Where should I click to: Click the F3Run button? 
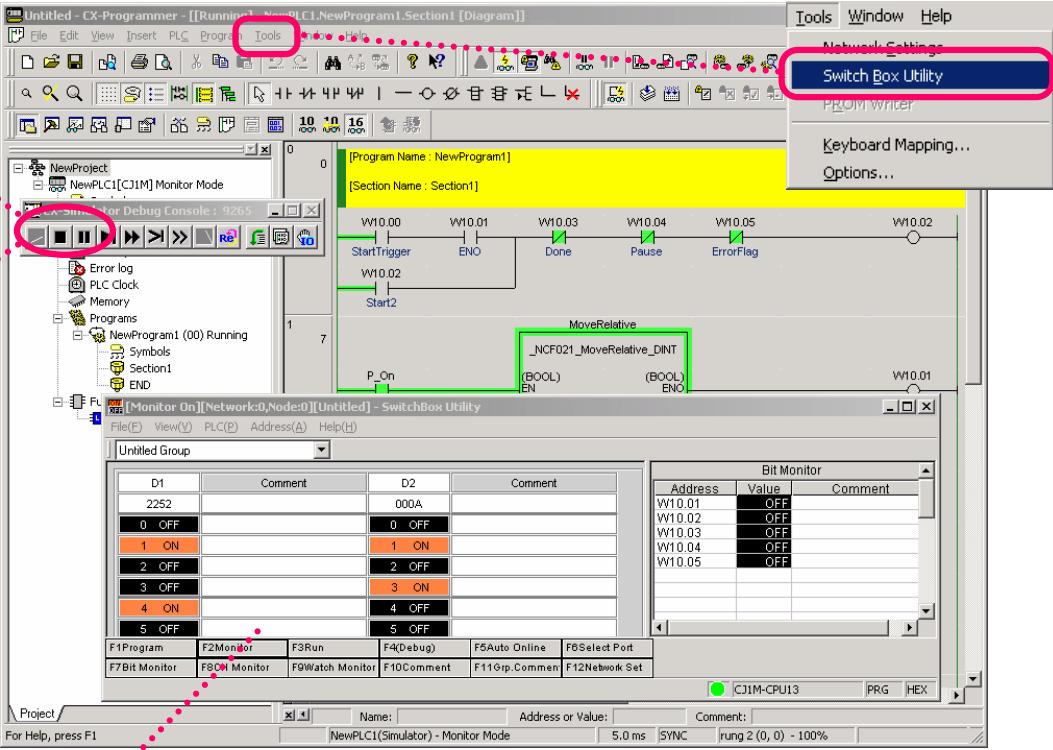point(334,647)
